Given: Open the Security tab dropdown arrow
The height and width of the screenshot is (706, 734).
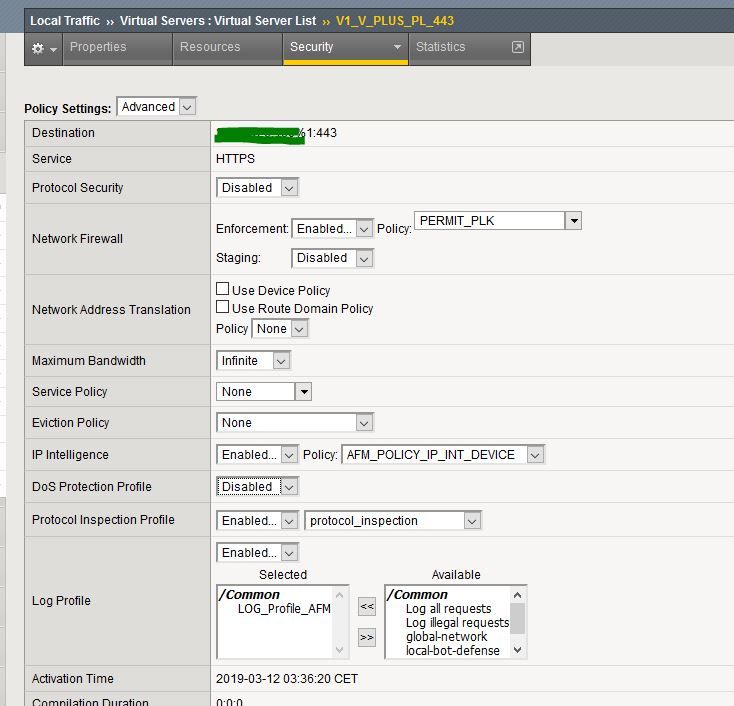Looking at the screenshot, I should pyautogui.click(x=397, y=47).
